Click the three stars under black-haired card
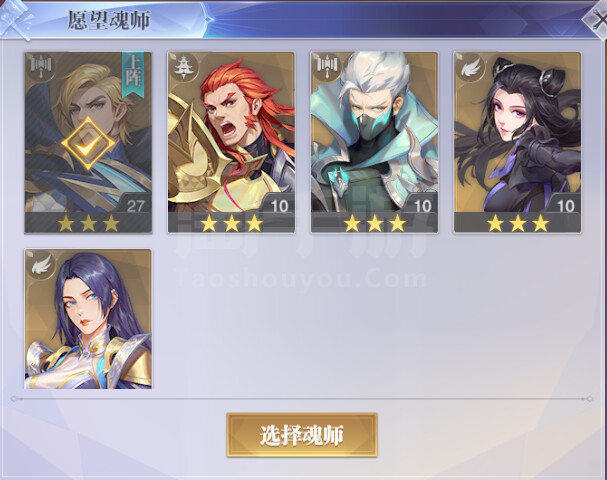 [518, 224]
